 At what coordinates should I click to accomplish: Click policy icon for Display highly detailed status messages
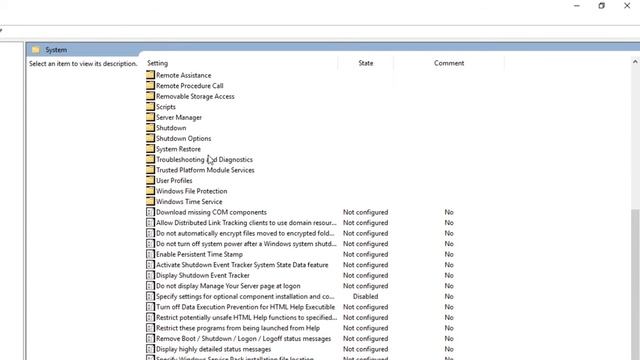(x=150, y=349)
